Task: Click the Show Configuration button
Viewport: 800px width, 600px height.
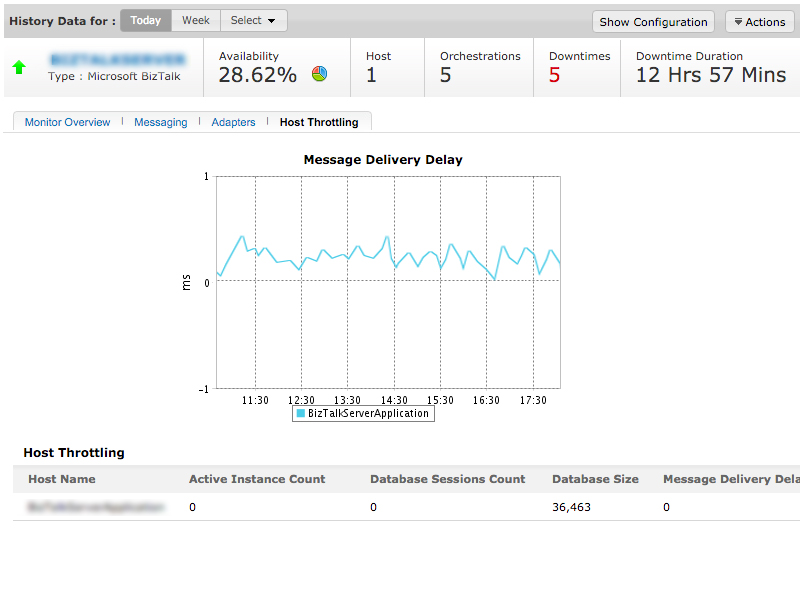Action: [653, 22]
